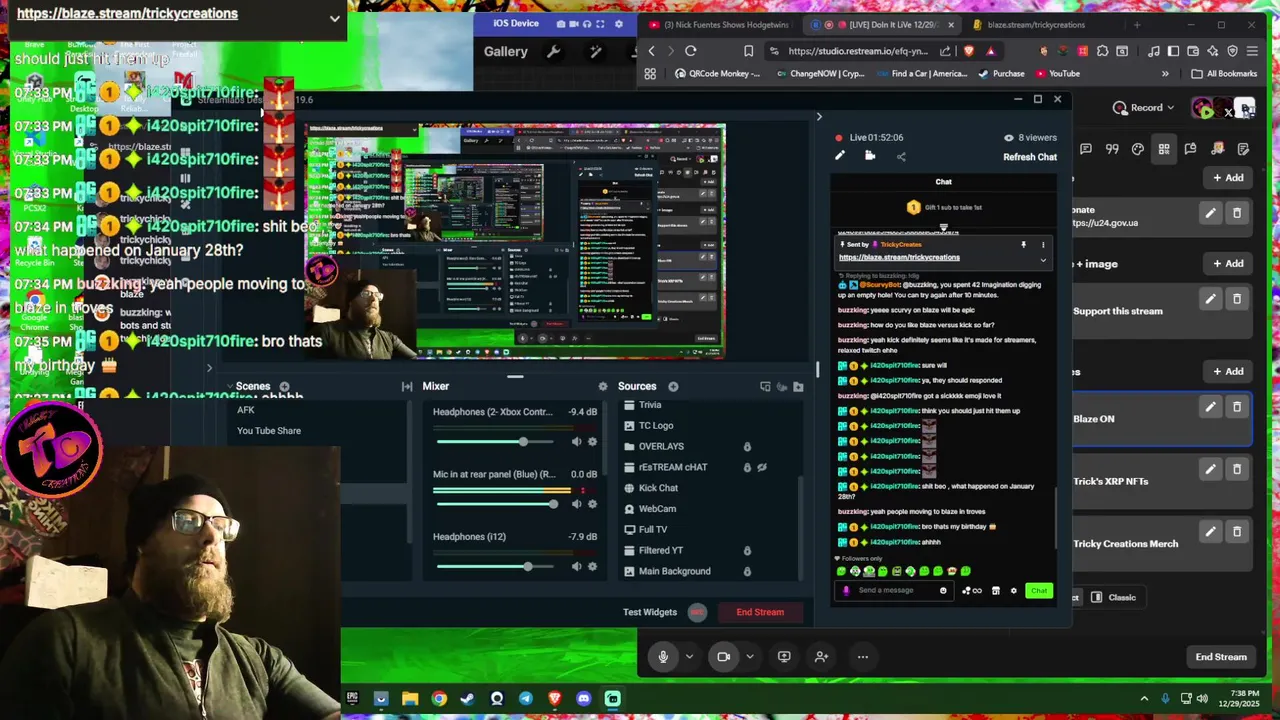Screen dimensions: 1280x720
Task: Select the Chat tab in Streamlabs
Action: point(943,182)
